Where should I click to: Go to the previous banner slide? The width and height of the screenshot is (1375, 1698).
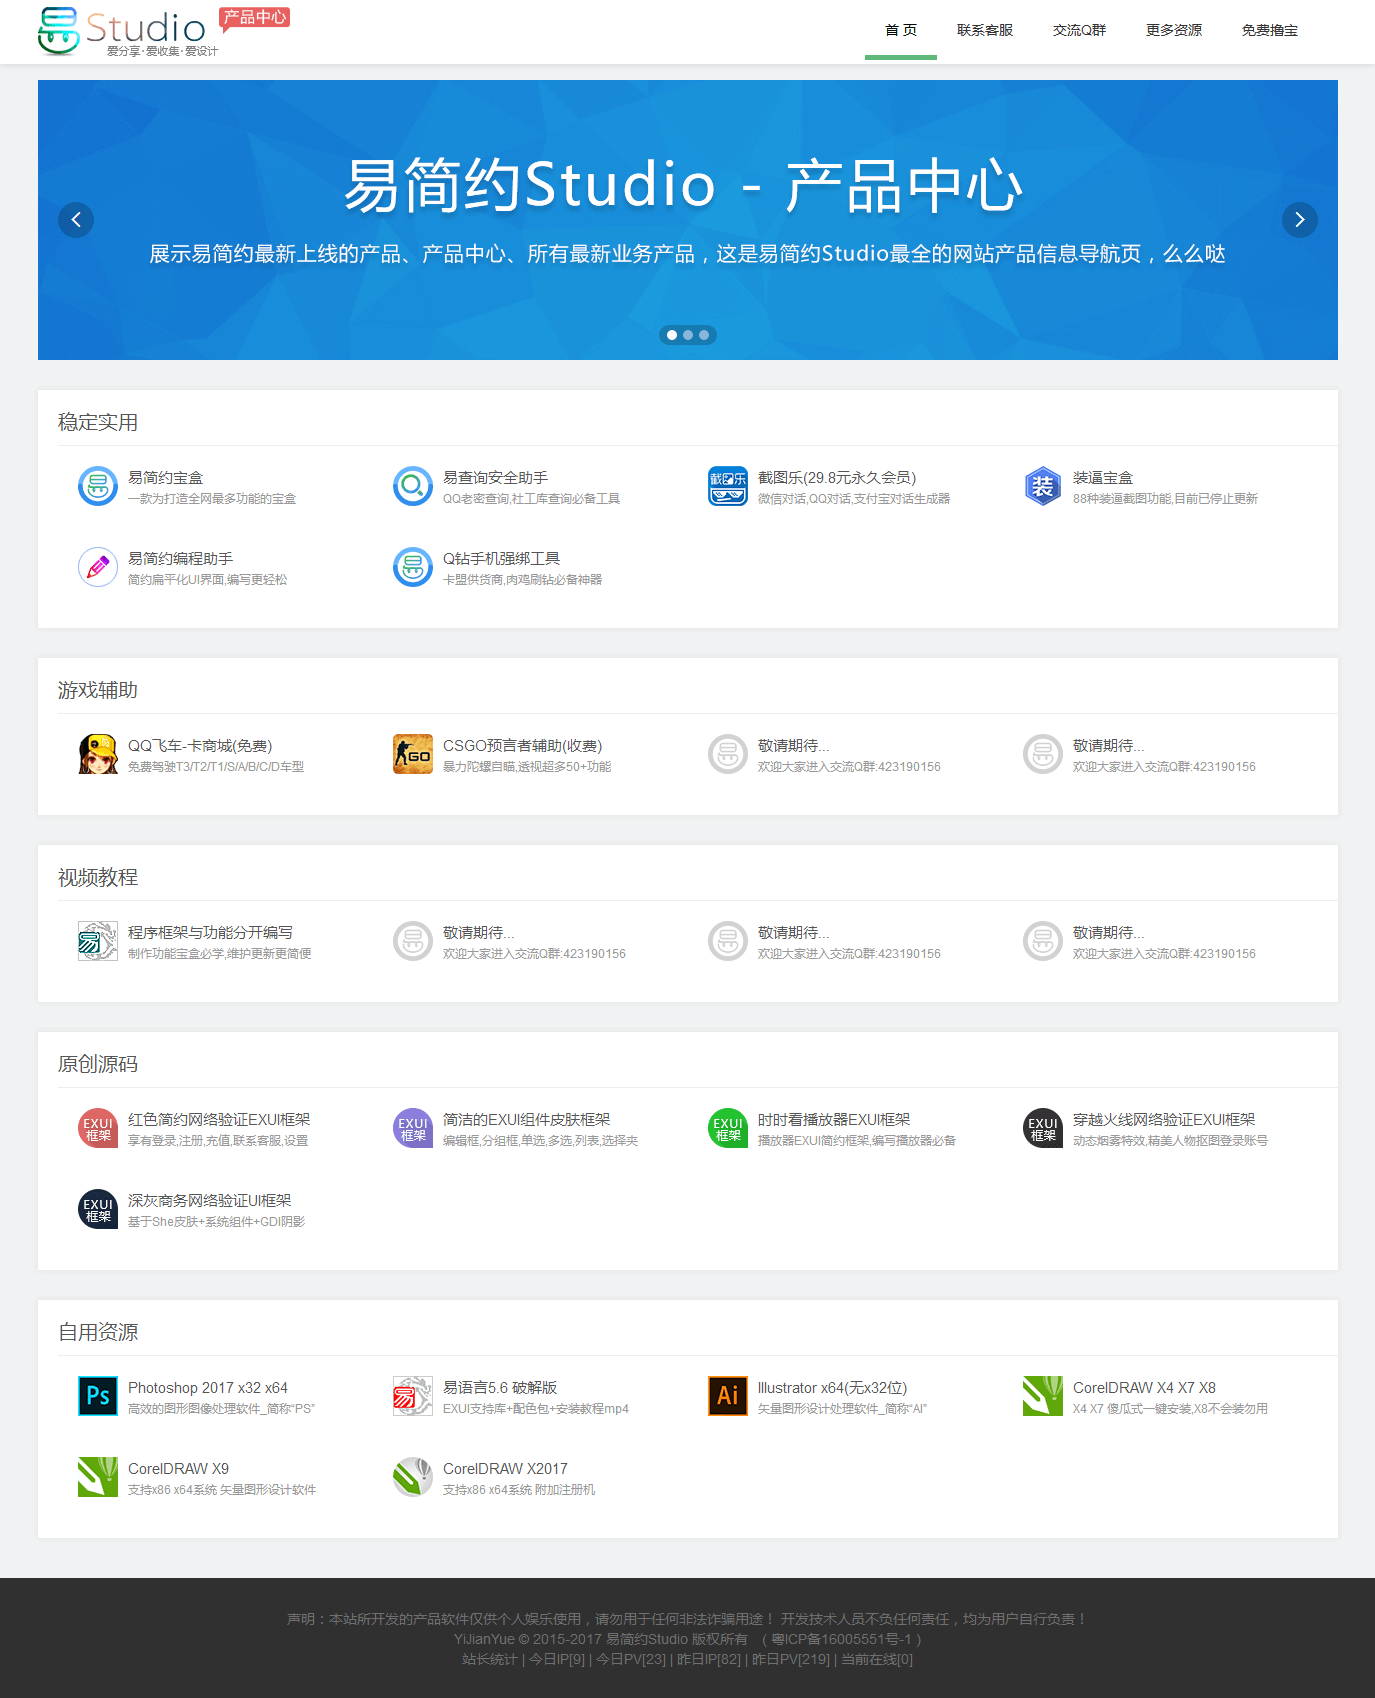click(x=76, y=220)
